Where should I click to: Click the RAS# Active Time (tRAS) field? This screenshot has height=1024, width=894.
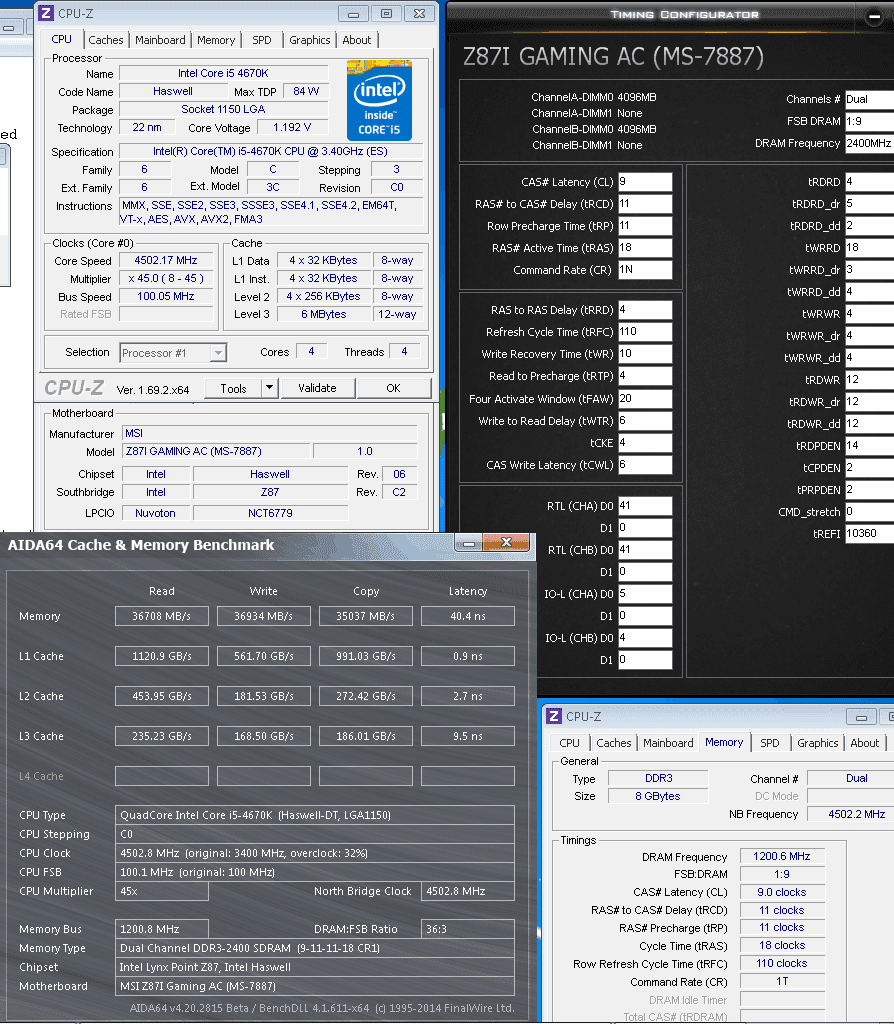[645, 248]
